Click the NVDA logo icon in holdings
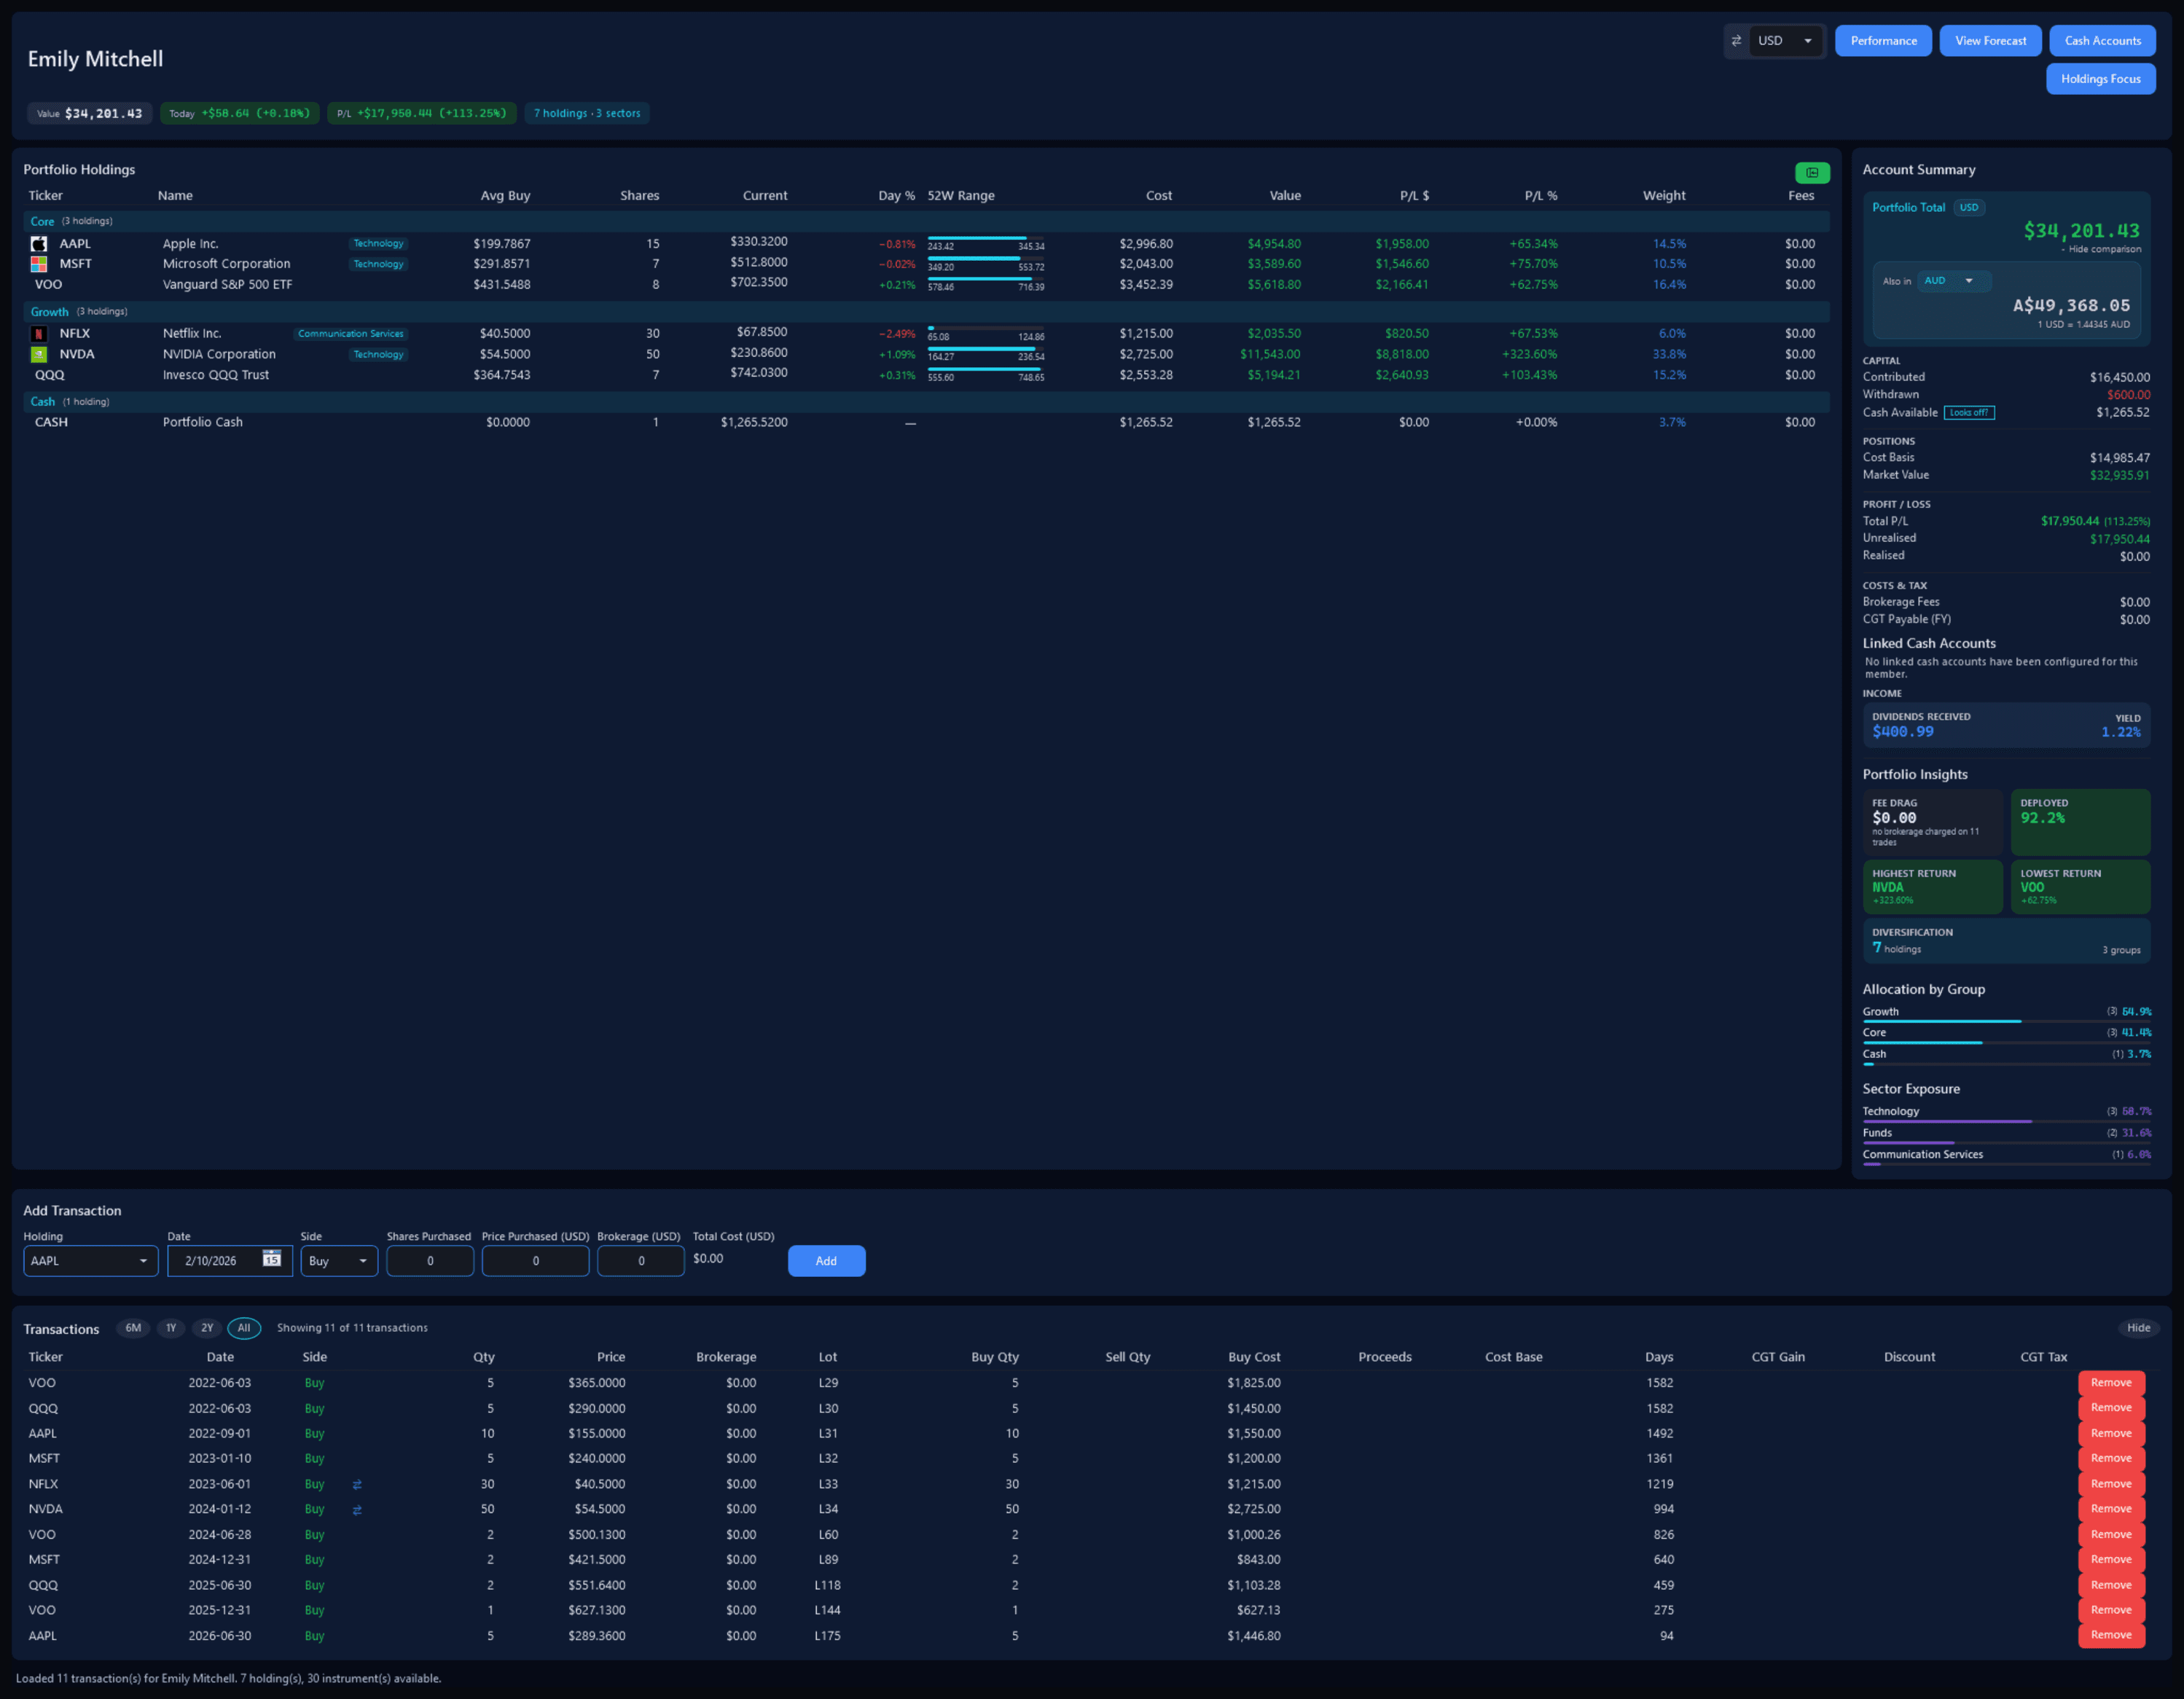 tap(39, 354)
